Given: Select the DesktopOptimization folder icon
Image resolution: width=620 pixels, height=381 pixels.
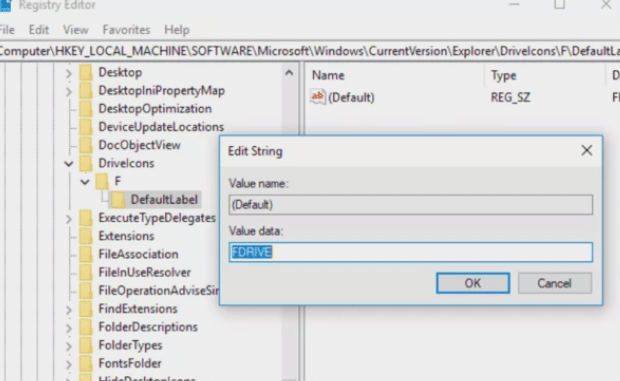Looking at the screenshot, I should pos(86,109).
